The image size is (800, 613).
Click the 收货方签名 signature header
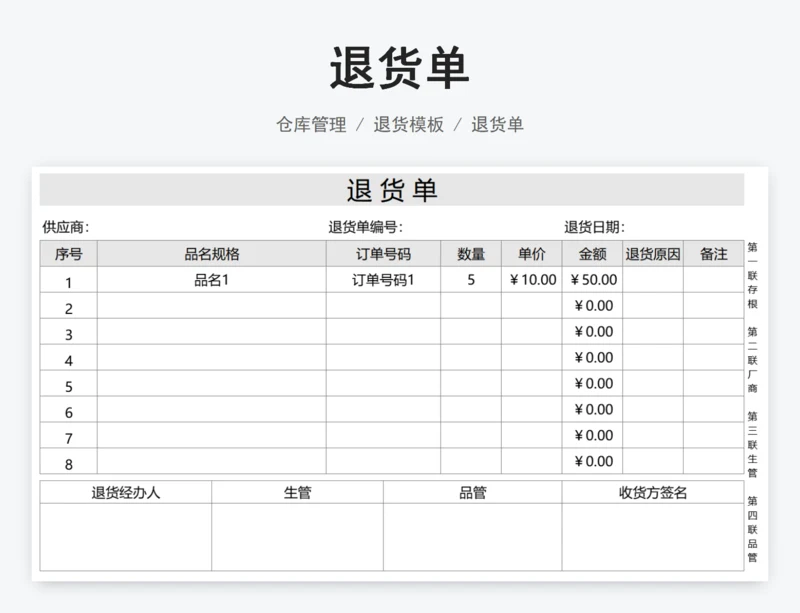[653, 493]
